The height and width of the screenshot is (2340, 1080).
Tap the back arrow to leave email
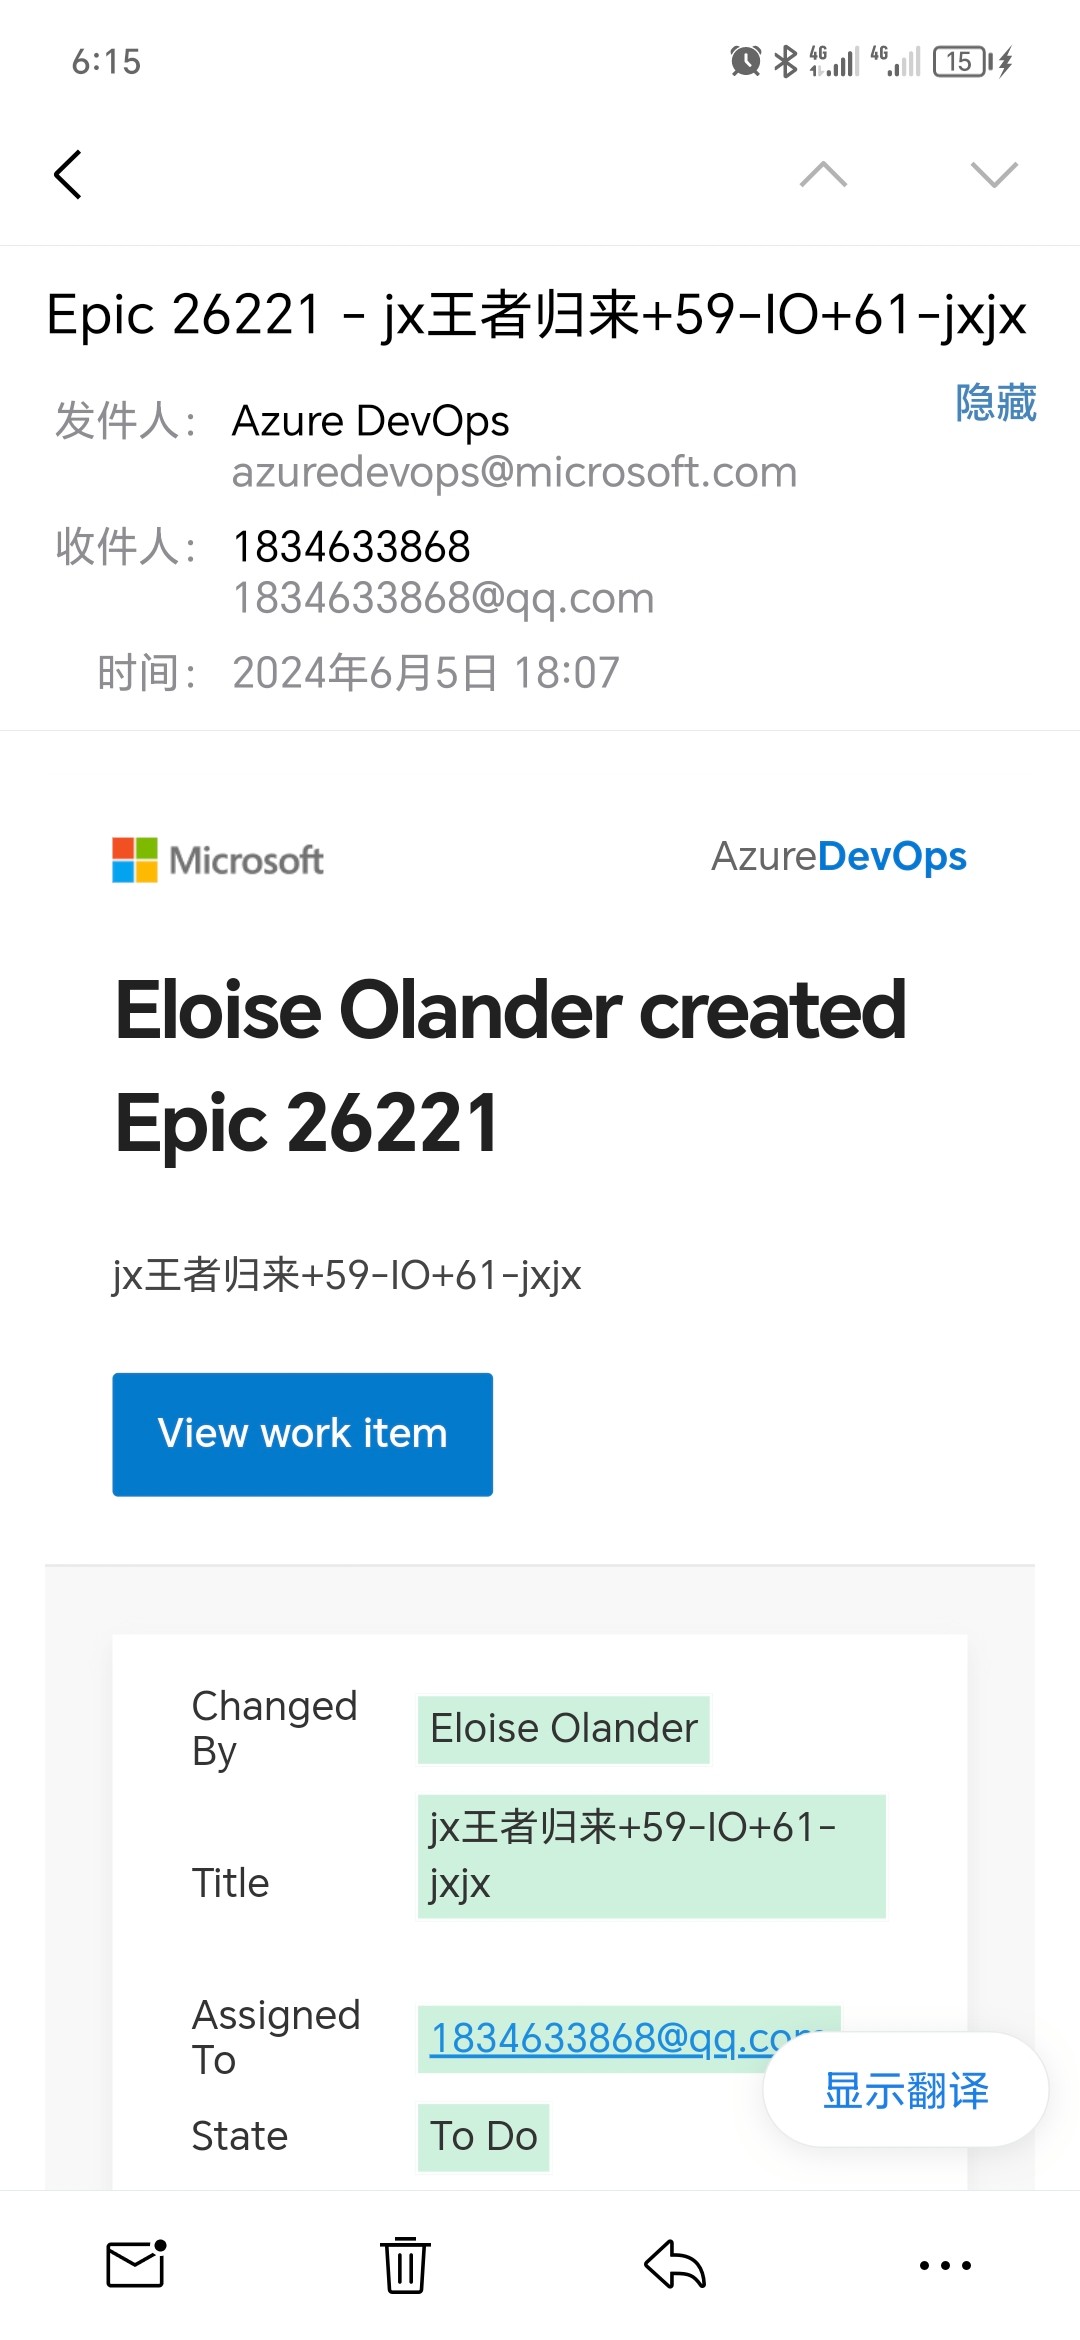pyautogui.click(x=68, y=175)
